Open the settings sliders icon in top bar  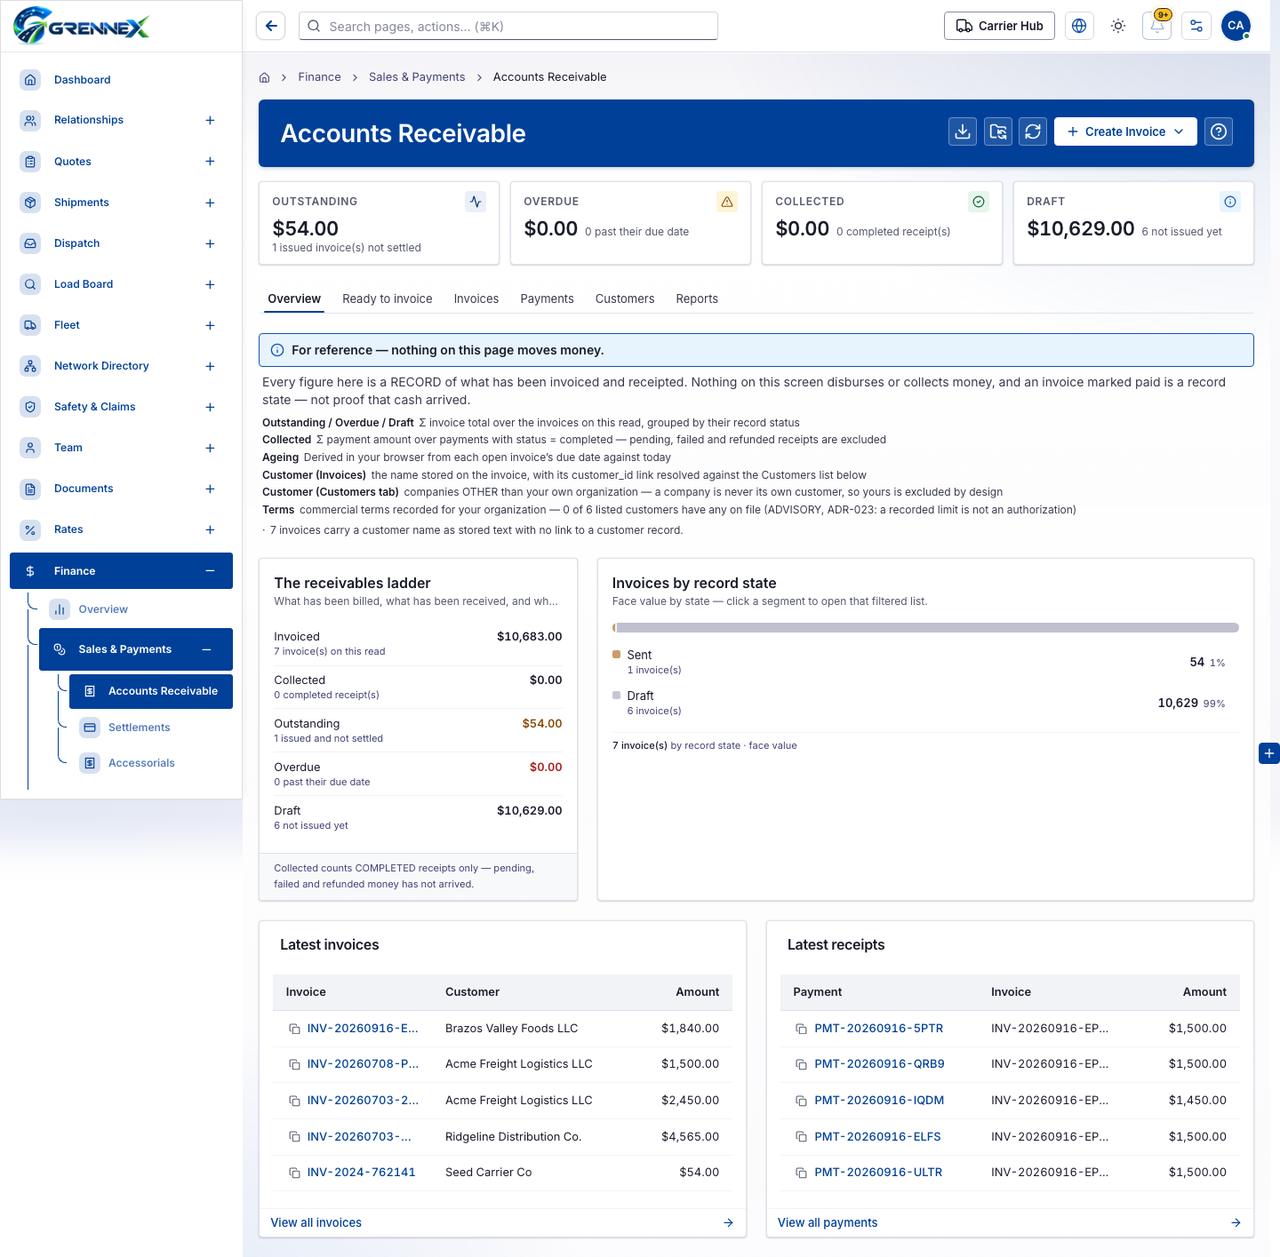pyautogui.click(x=1196, y=26)
